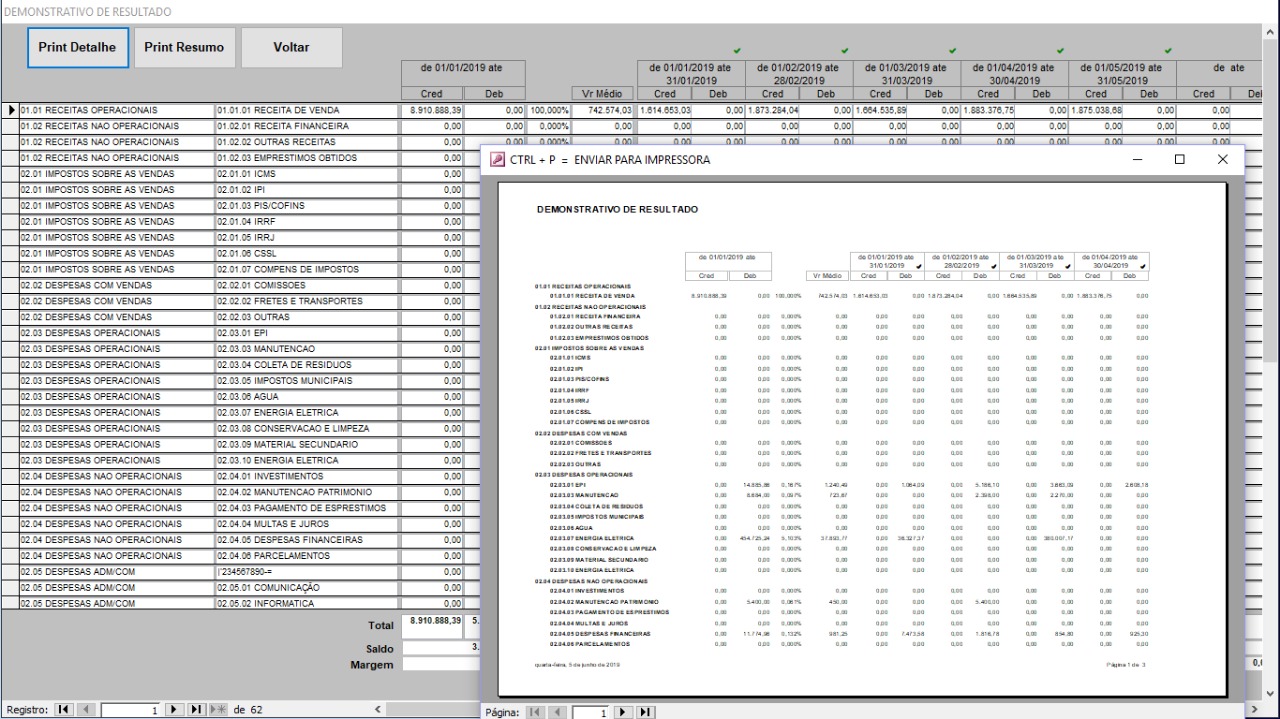Click 1.614.653,03 January Cred value
This screenshot has width=1280, height=719.
[664, 110]
